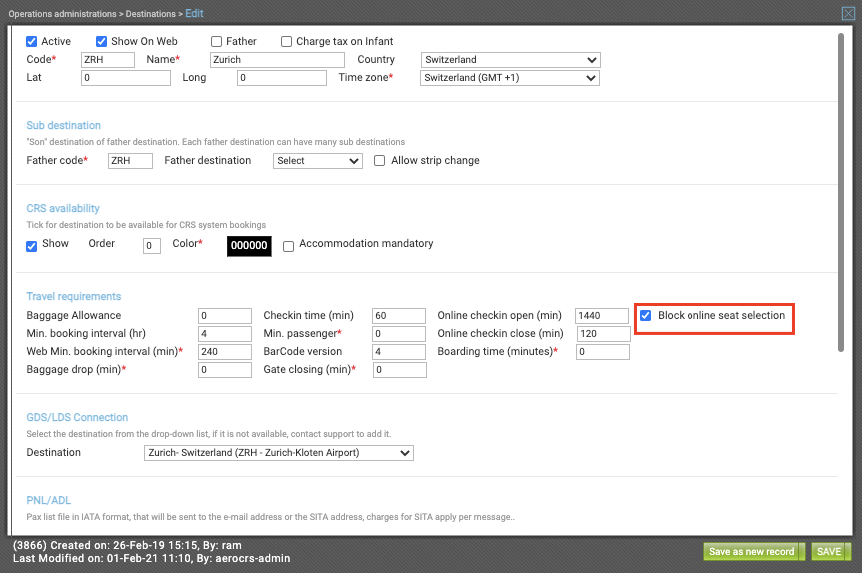Click the Edit breadcrumb label
The height and width of the screenshot is (573, 862).
tap(194, 13)
